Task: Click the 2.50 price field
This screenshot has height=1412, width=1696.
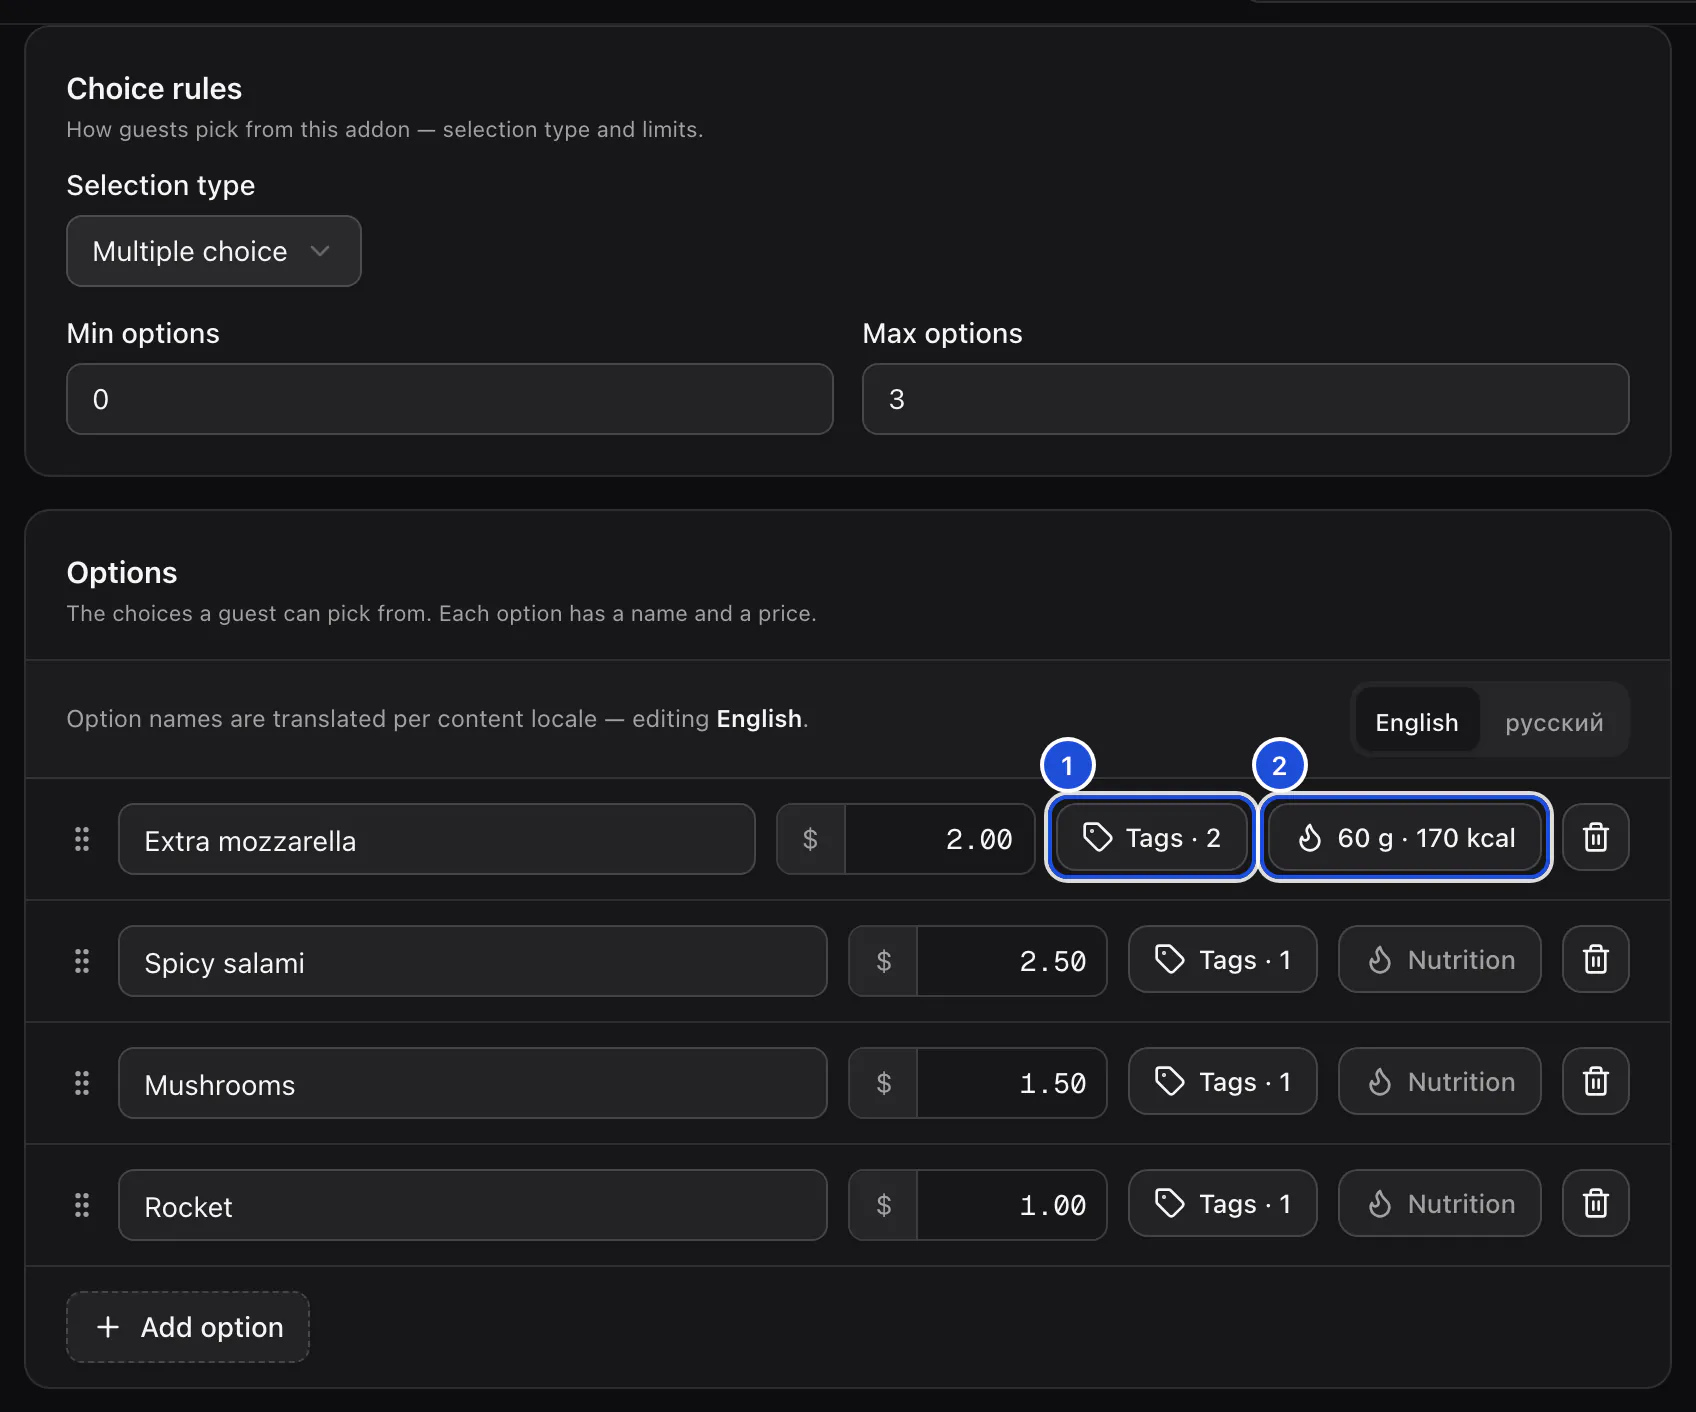Action: [x=1012, y=962]
